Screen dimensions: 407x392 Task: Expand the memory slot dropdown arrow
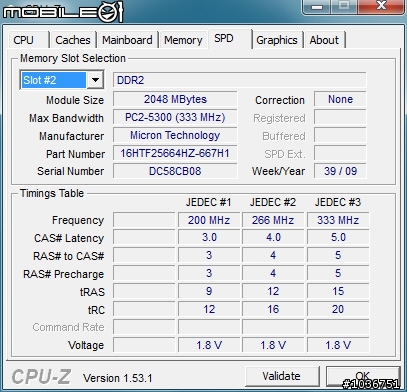(95, 80)
